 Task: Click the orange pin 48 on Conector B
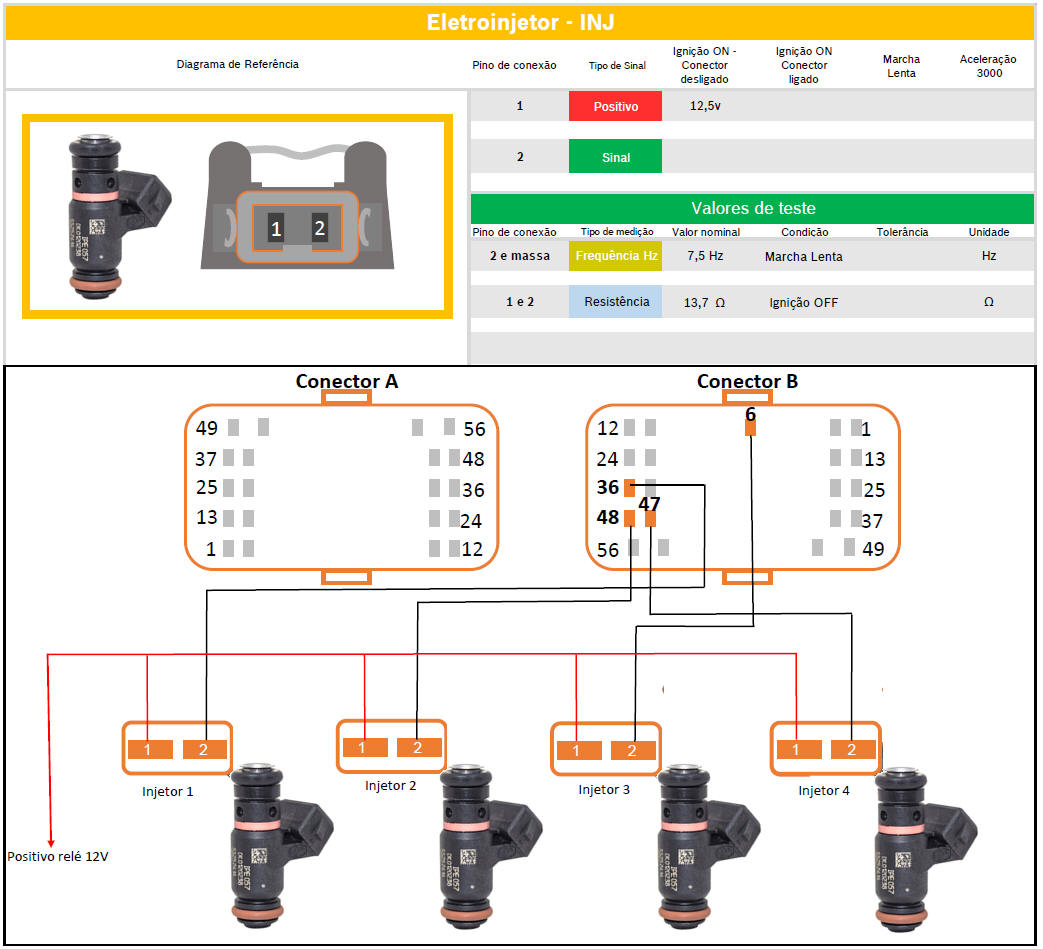coord(629,518)
